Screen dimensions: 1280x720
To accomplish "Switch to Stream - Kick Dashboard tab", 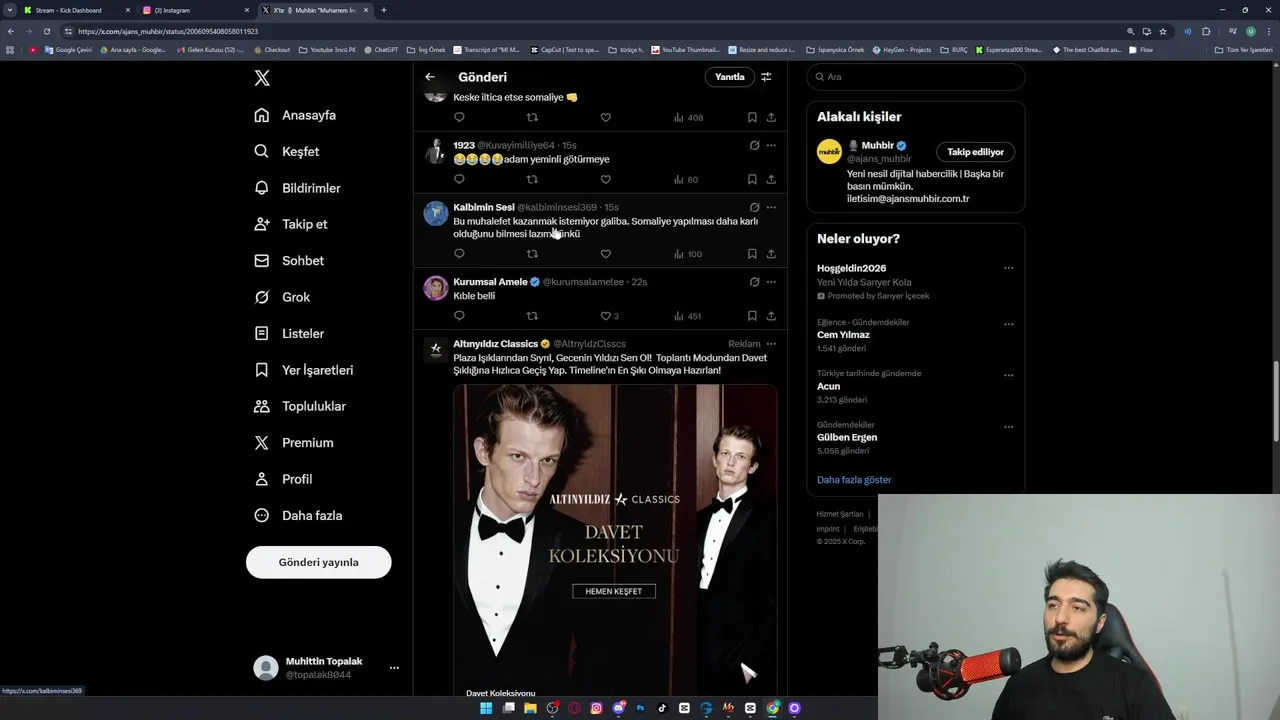I will pos(78,10).
